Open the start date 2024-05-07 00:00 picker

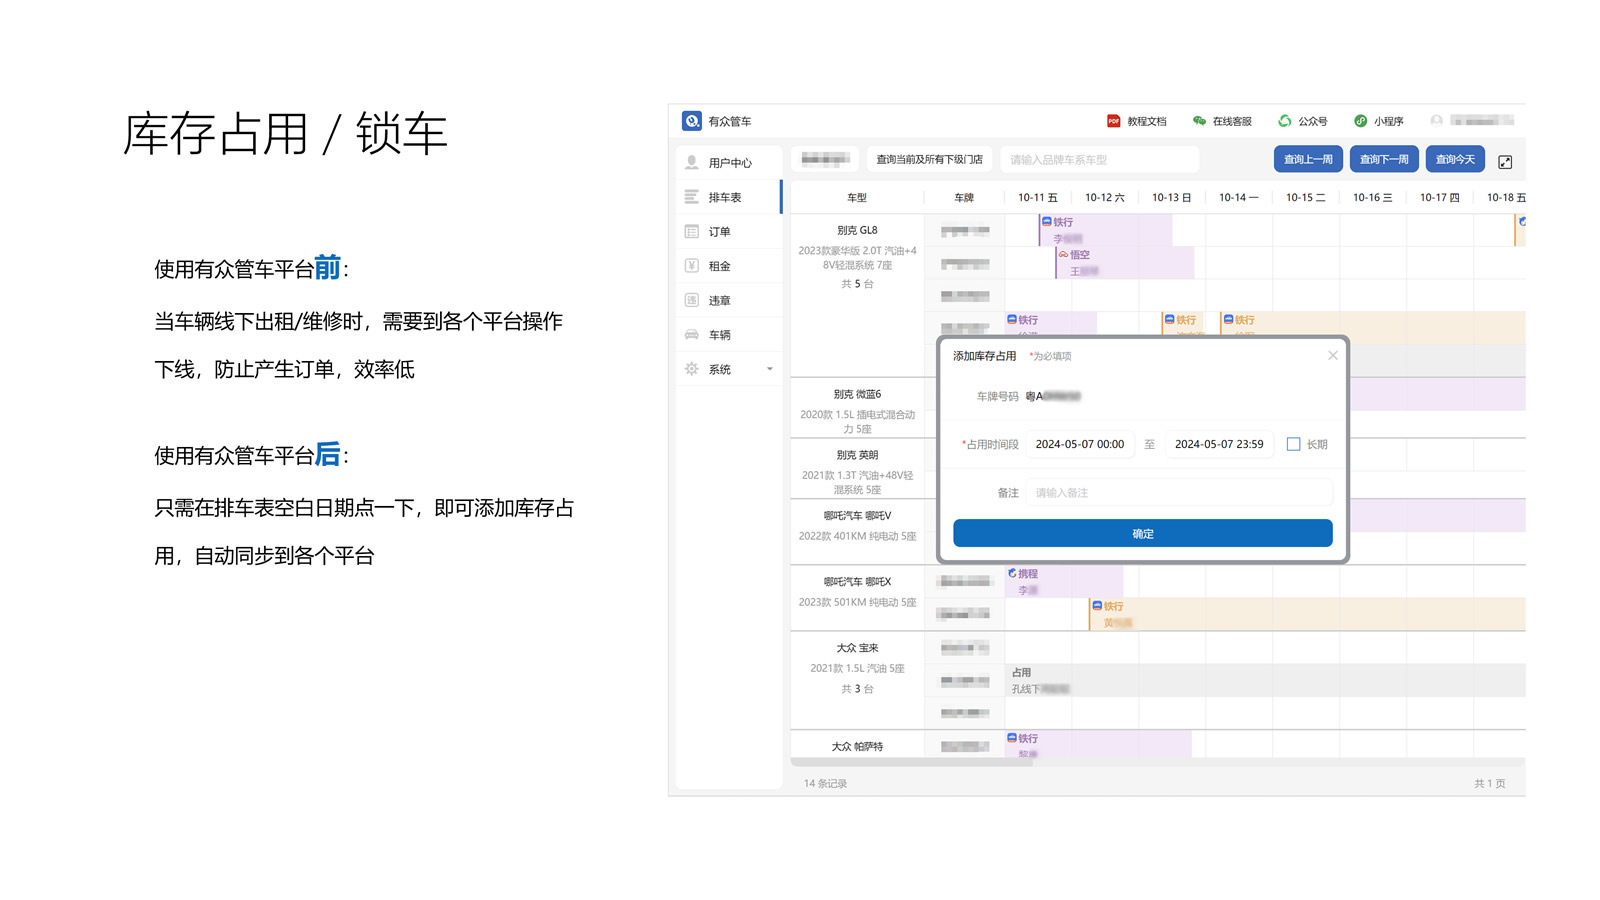(1080, 444)
